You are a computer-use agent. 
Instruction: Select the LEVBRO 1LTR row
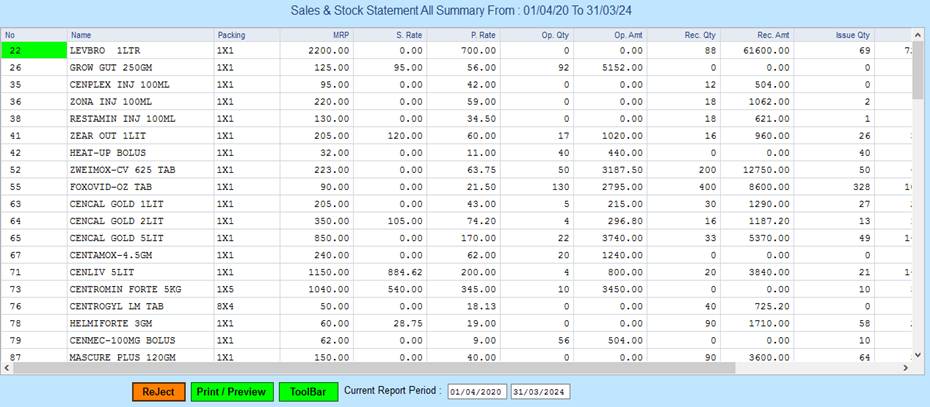coord(138,50)
